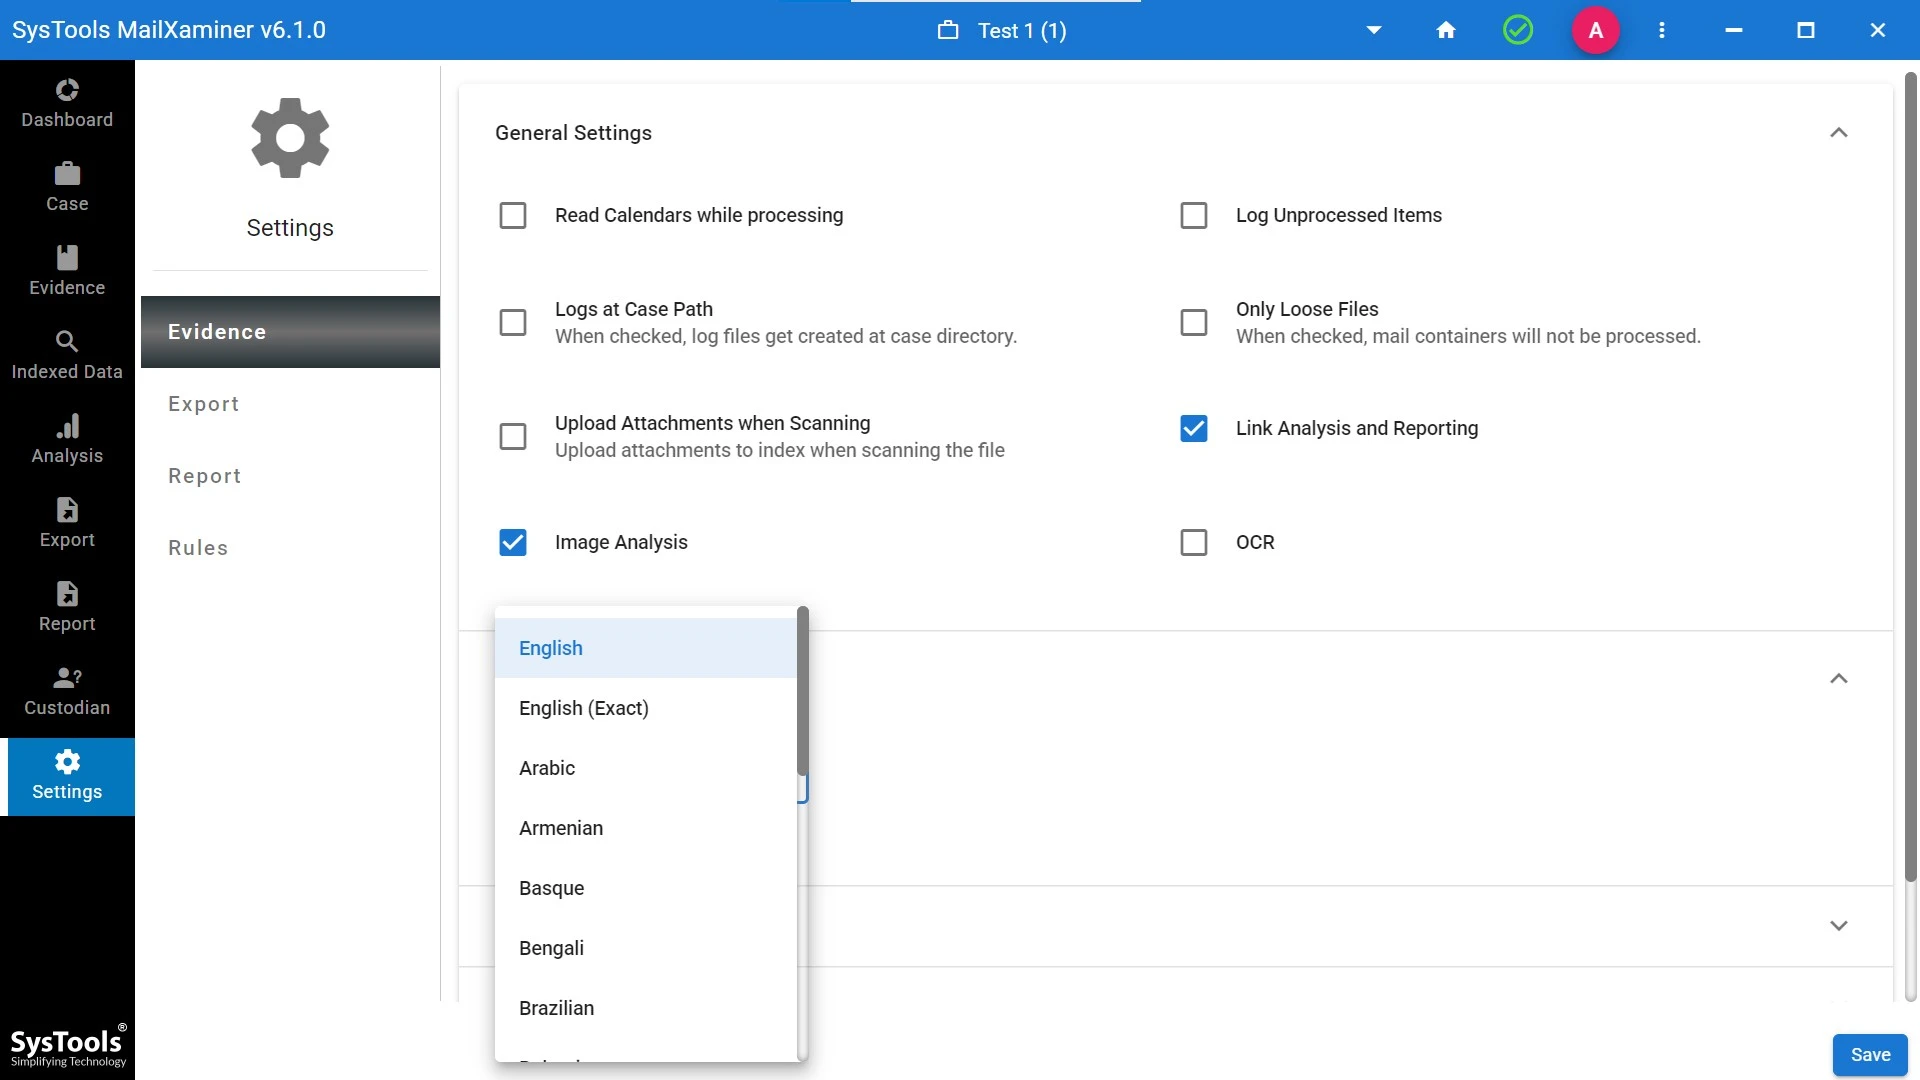Open Export in the black sidebar
This screenshot has height=1080, width=1920.
[x=67, y=523]
